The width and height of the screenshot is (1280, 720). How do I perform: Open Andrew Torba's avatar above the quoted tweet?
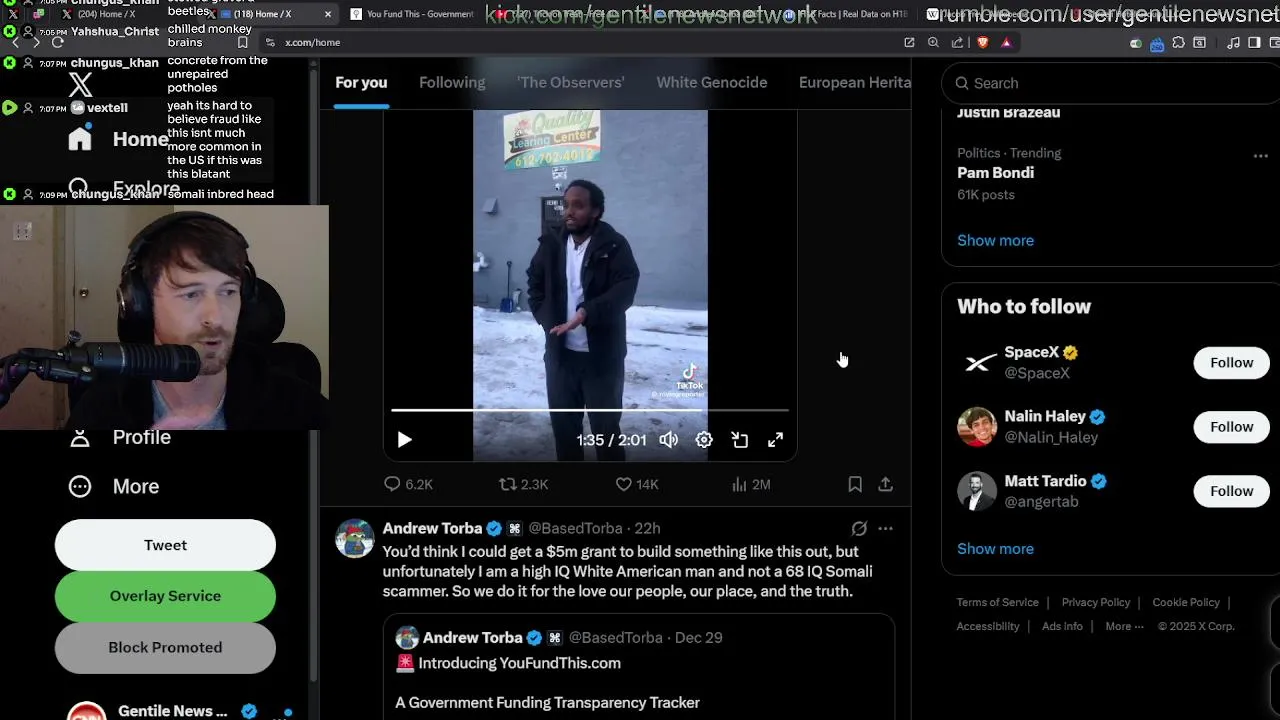click(x=354, y=538)
